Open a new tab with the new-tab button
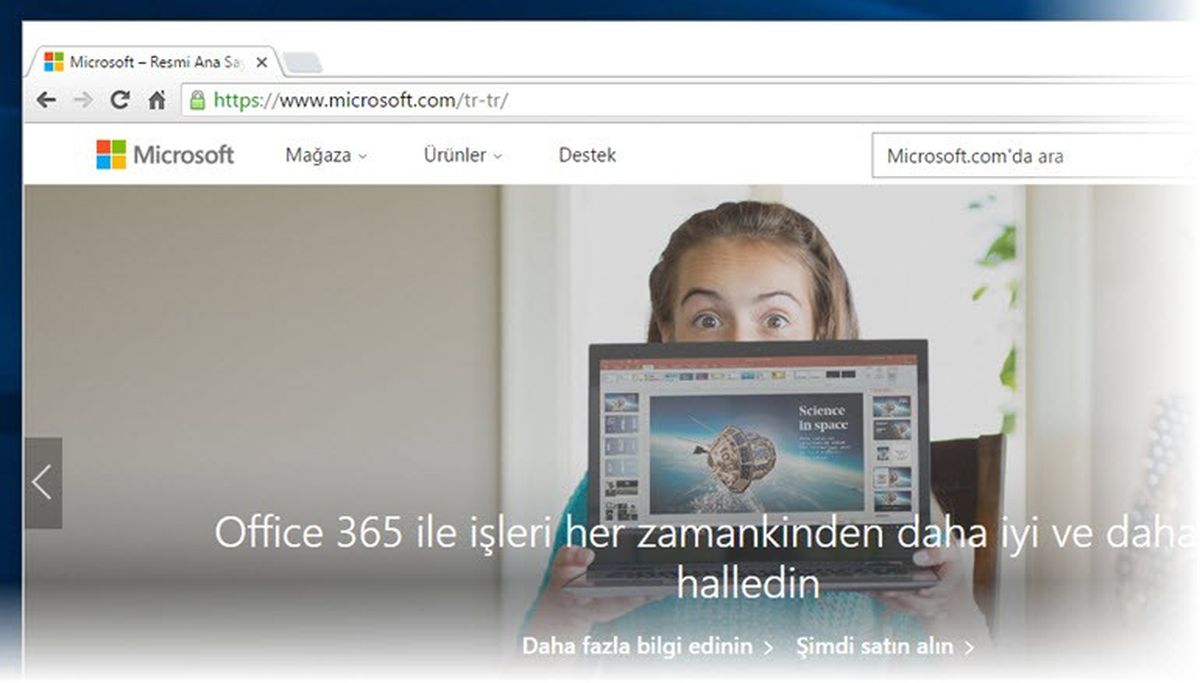This screenshot has height=683, width=1200. pos(302,64)
